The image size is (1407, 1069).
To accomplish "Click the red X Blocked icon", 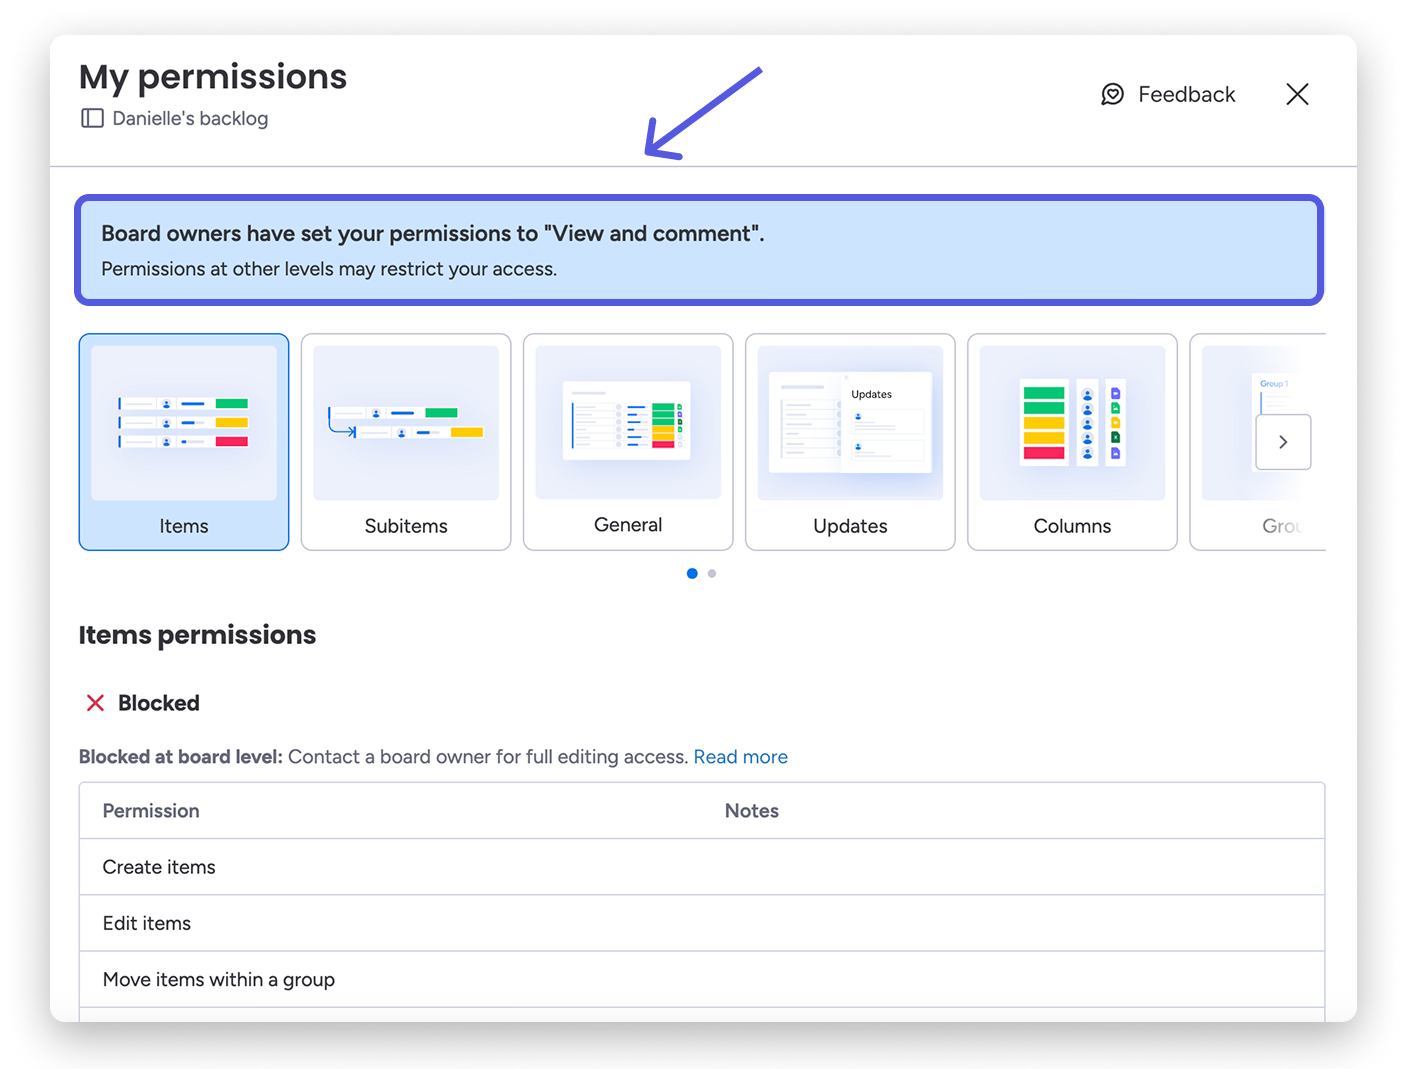I will [95, 703].
